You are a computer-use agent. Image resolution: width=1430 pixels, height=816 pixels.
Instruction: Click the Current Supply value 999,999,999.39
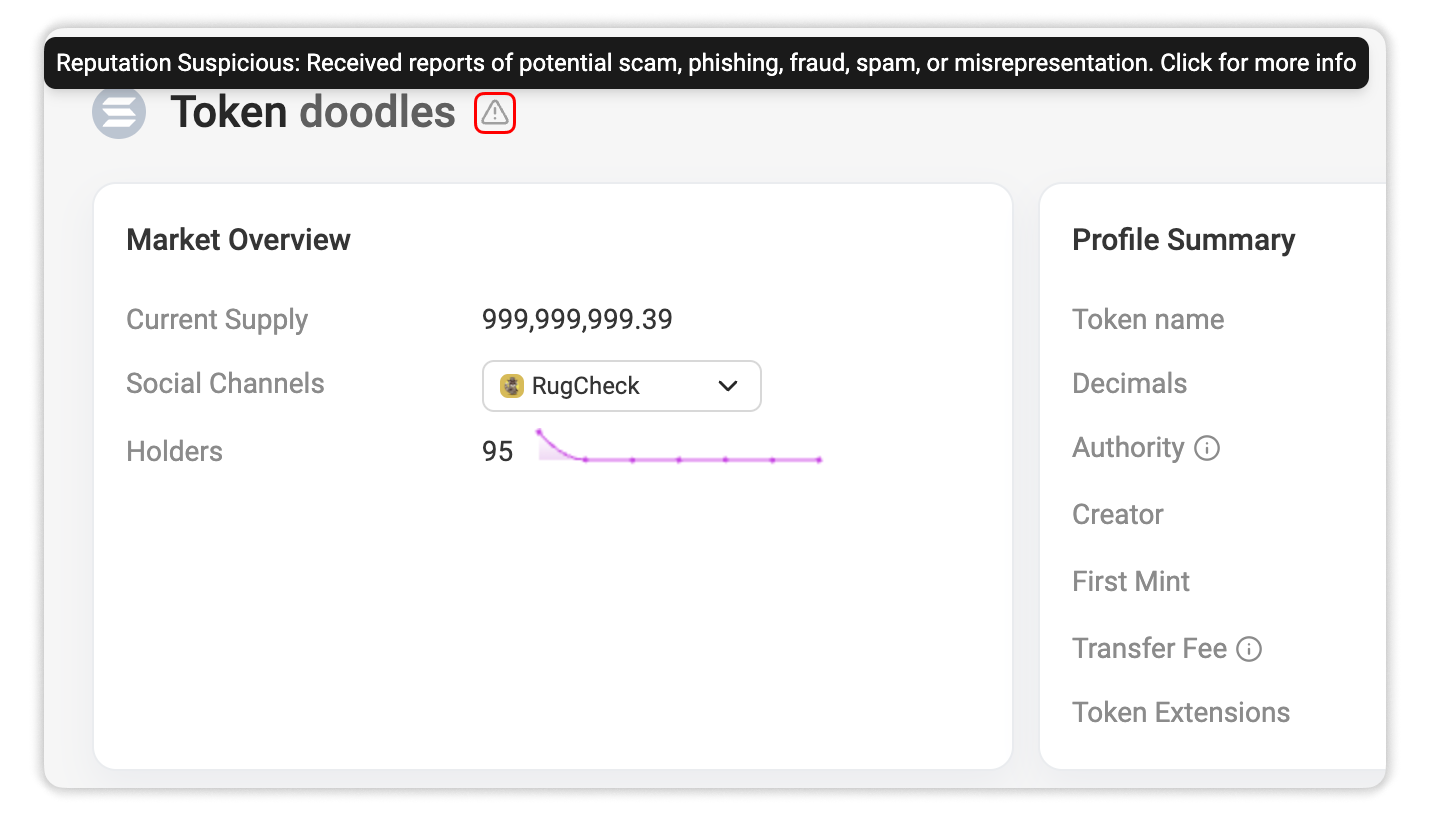tap(577, 320)
